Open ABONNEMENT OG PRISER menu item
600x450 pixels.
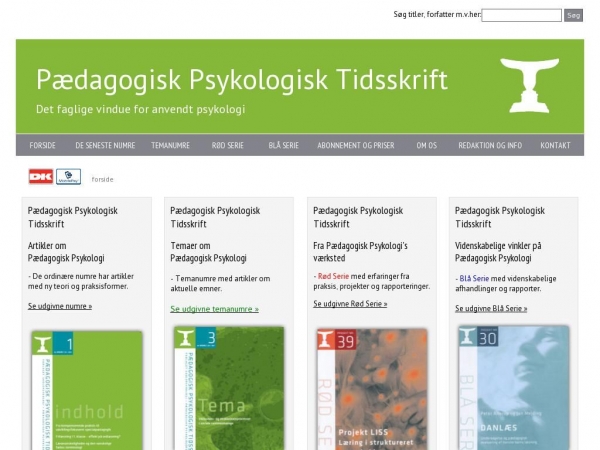[356, 145]
